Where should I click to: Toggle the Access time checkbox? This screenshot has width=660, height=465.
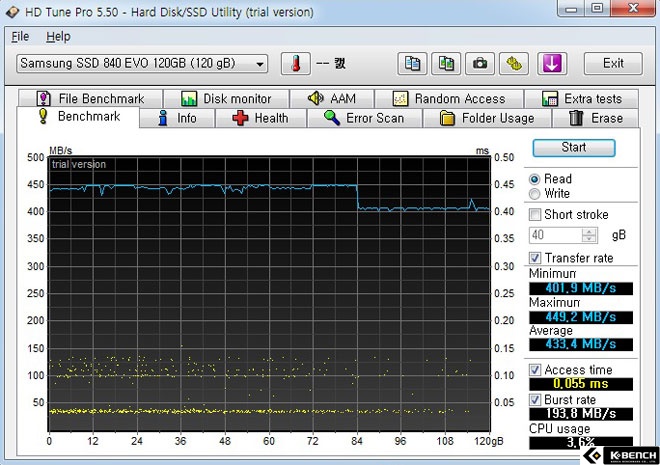[535, 370]
